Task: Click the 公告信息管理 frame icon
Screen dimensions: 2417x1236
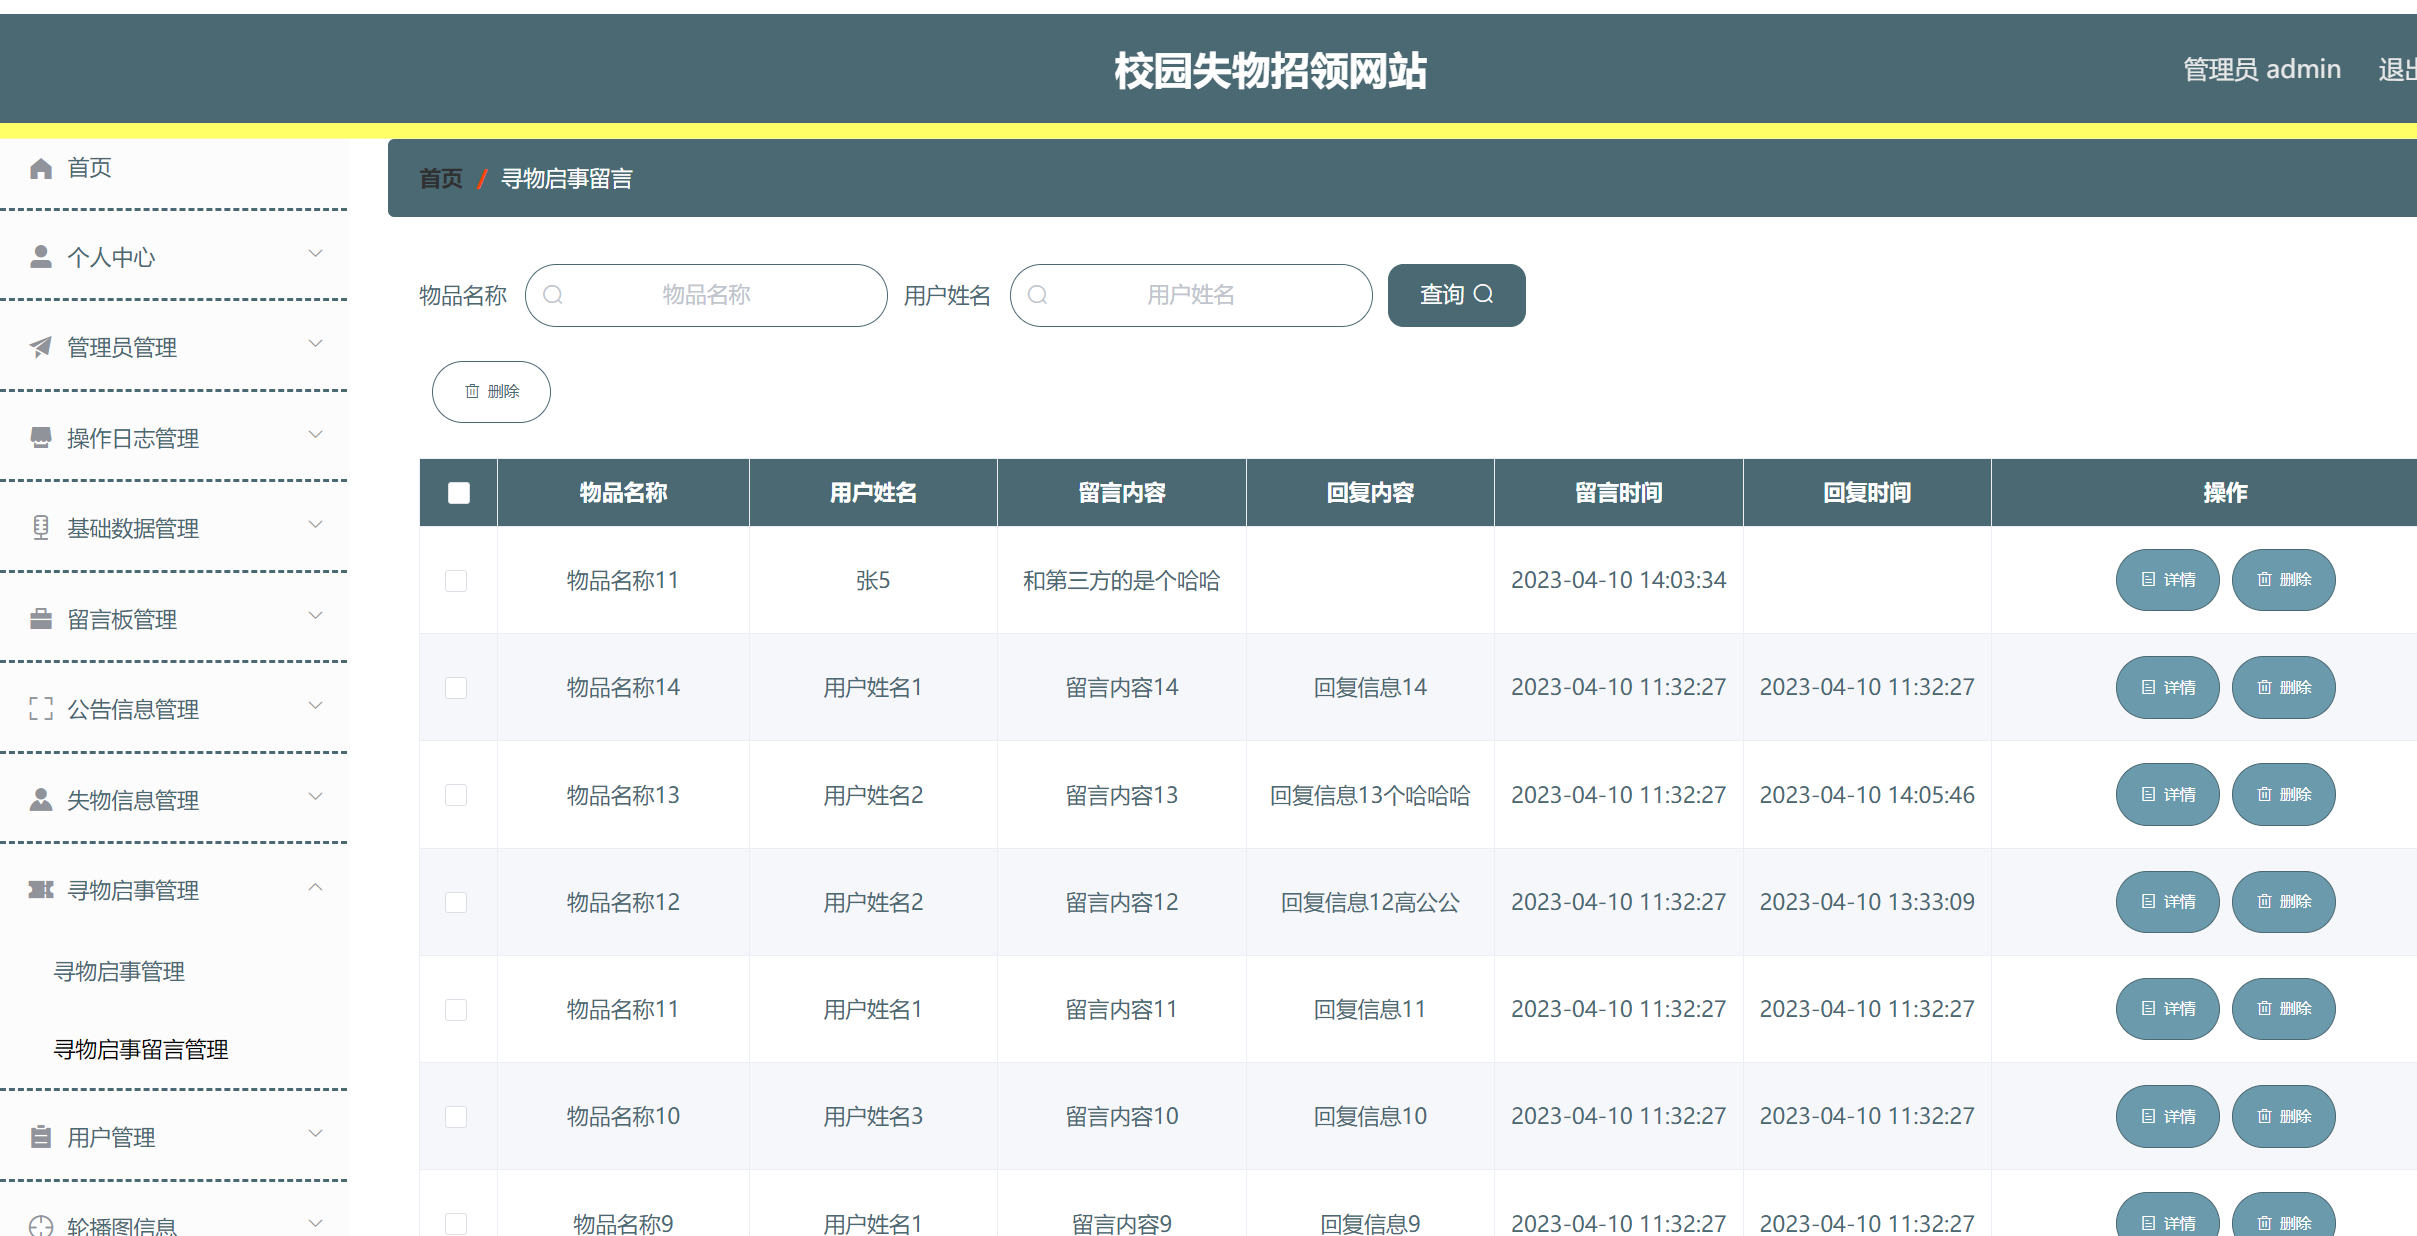Action: pyautogui.click(x=41, y=708)
